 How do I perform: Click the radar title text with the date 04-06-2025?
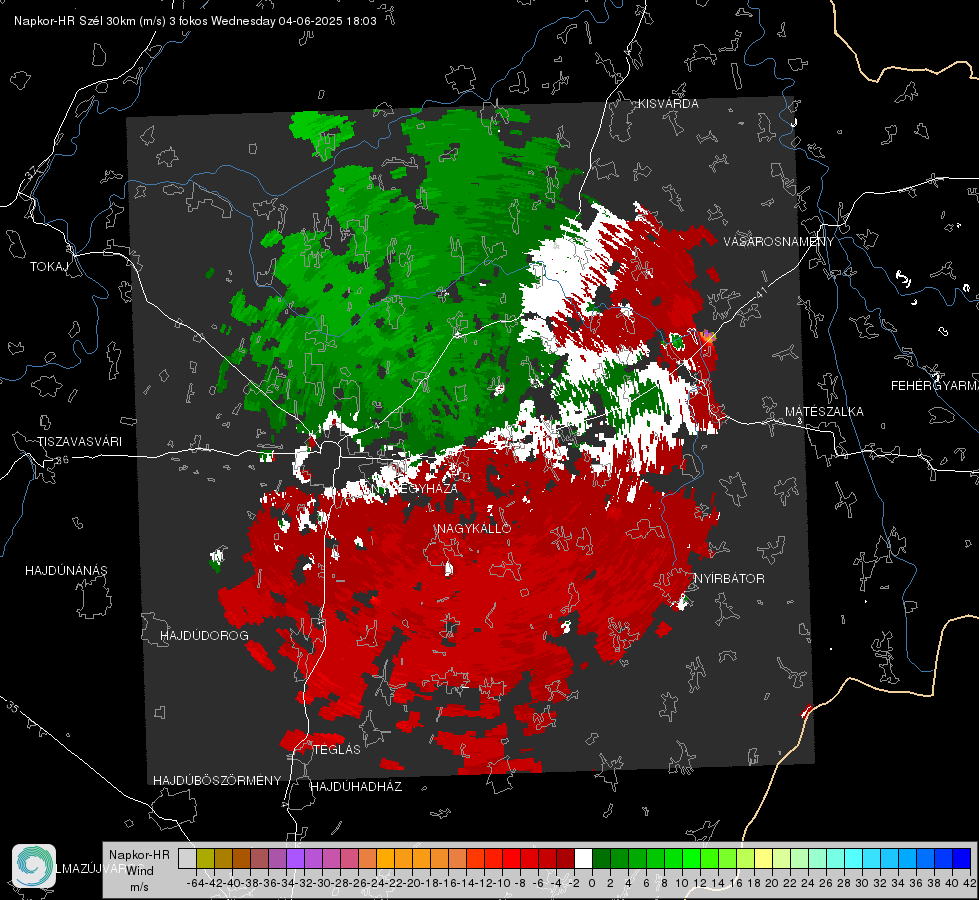click(x=195, y=21)
